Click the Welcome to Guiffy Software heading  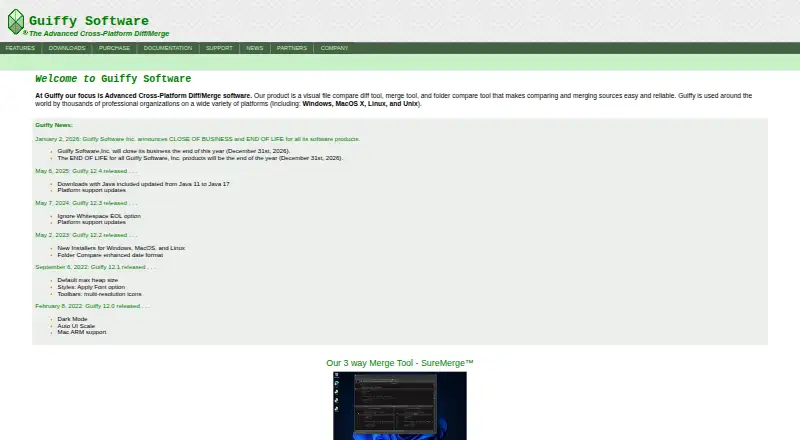click(113, 79)
